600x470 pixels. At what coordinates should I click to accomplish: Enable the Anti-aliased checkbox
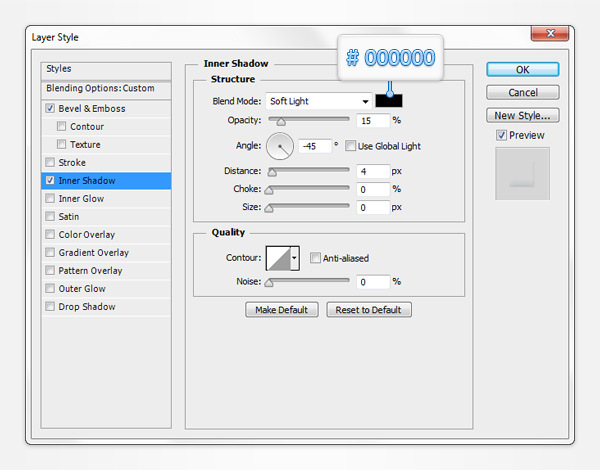[x=315, y=258]
